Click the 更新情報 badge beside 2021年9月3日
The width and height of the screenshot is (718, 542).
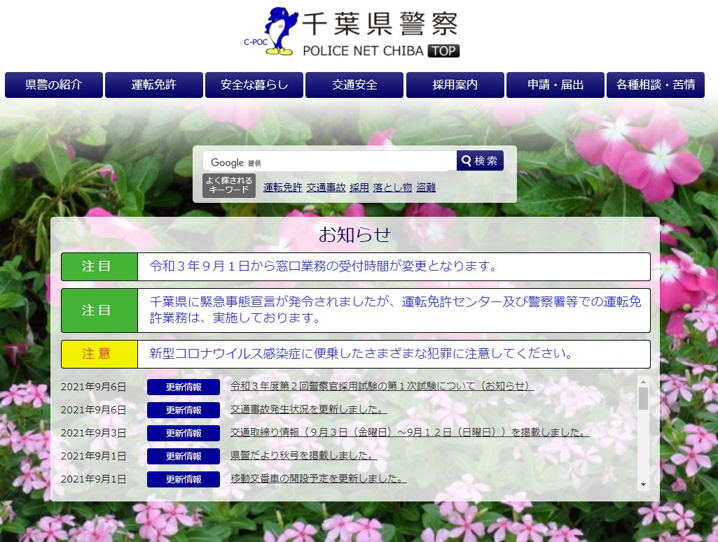(x=183, y=433)
